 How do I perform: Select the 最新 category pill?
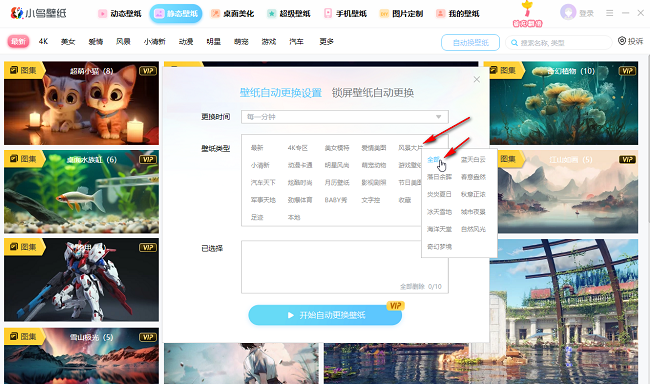click(18, 41)
